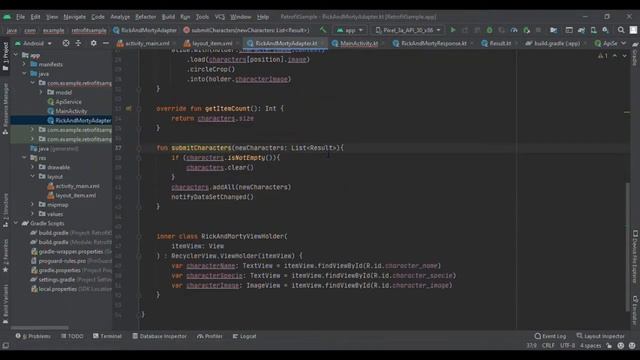Open the Event Log
The height and width of the screenshot is (360, 640).
click(x=550, y=336)
